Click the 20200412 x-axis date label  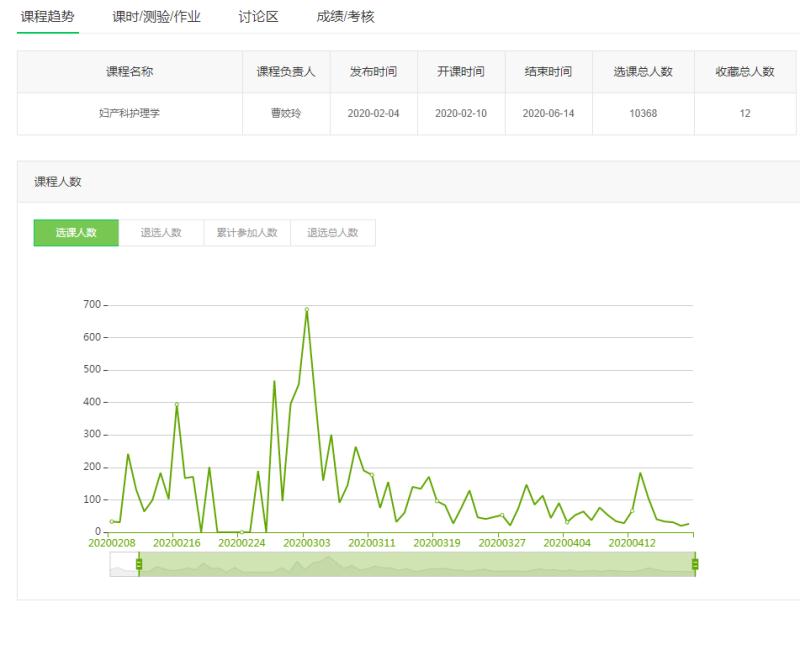tap(631, 543)
